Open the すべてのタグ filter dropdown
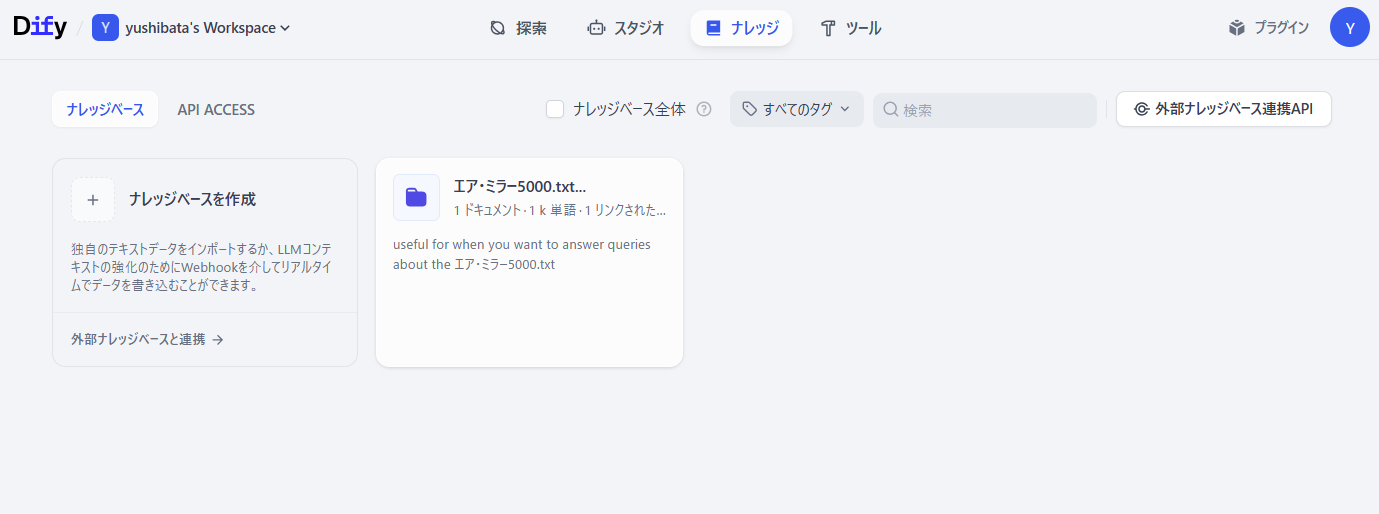This screenshot has width=1379, height=514. pyautogui.click(x=797, y=109)
